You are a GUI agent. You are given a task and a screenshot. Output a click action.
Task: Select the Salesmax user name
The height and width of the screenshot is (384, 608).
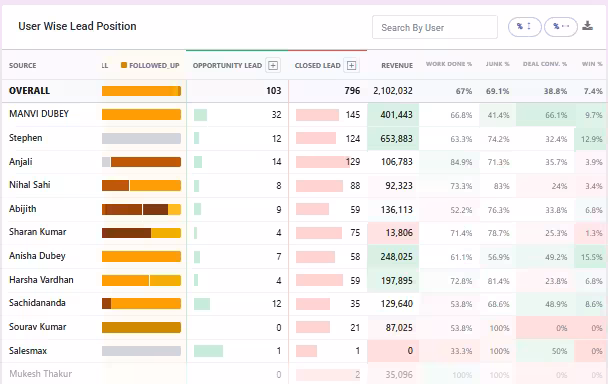28,351
